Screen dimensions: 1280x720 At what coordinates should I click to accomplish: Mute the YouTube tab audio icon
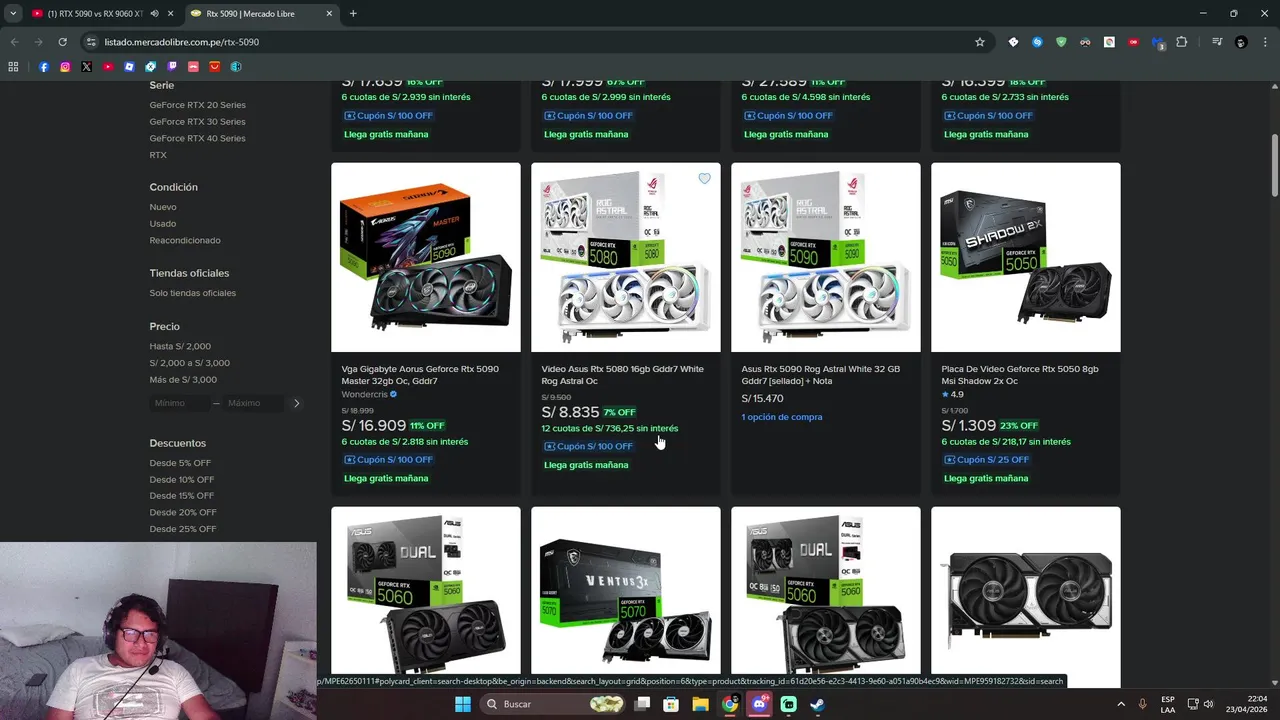[x=155, y=13]
